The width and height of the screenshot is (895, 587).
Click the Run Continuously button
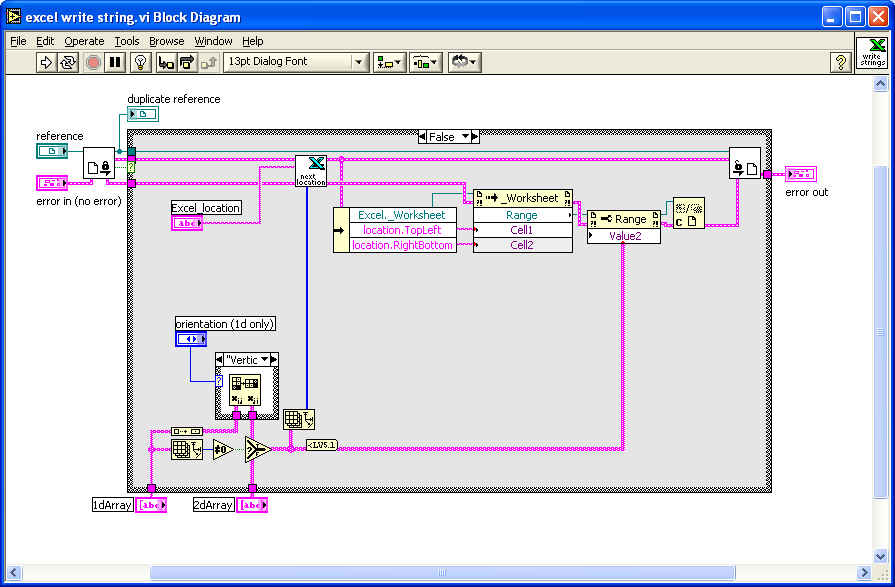click(68, 62)
